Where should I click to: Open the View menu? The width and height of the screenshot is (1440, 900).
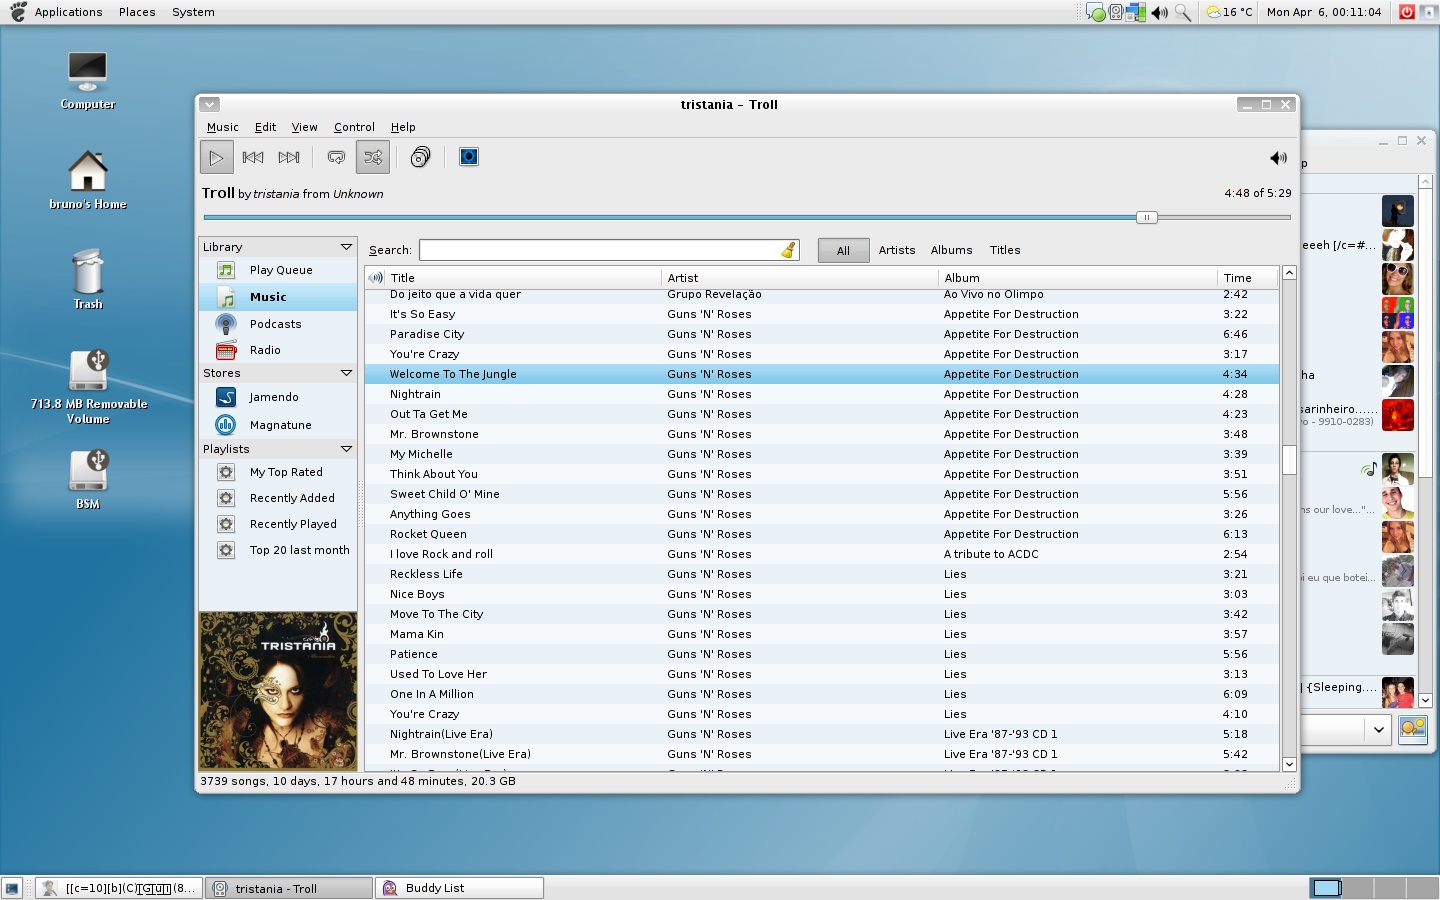(x=304, y=127)
